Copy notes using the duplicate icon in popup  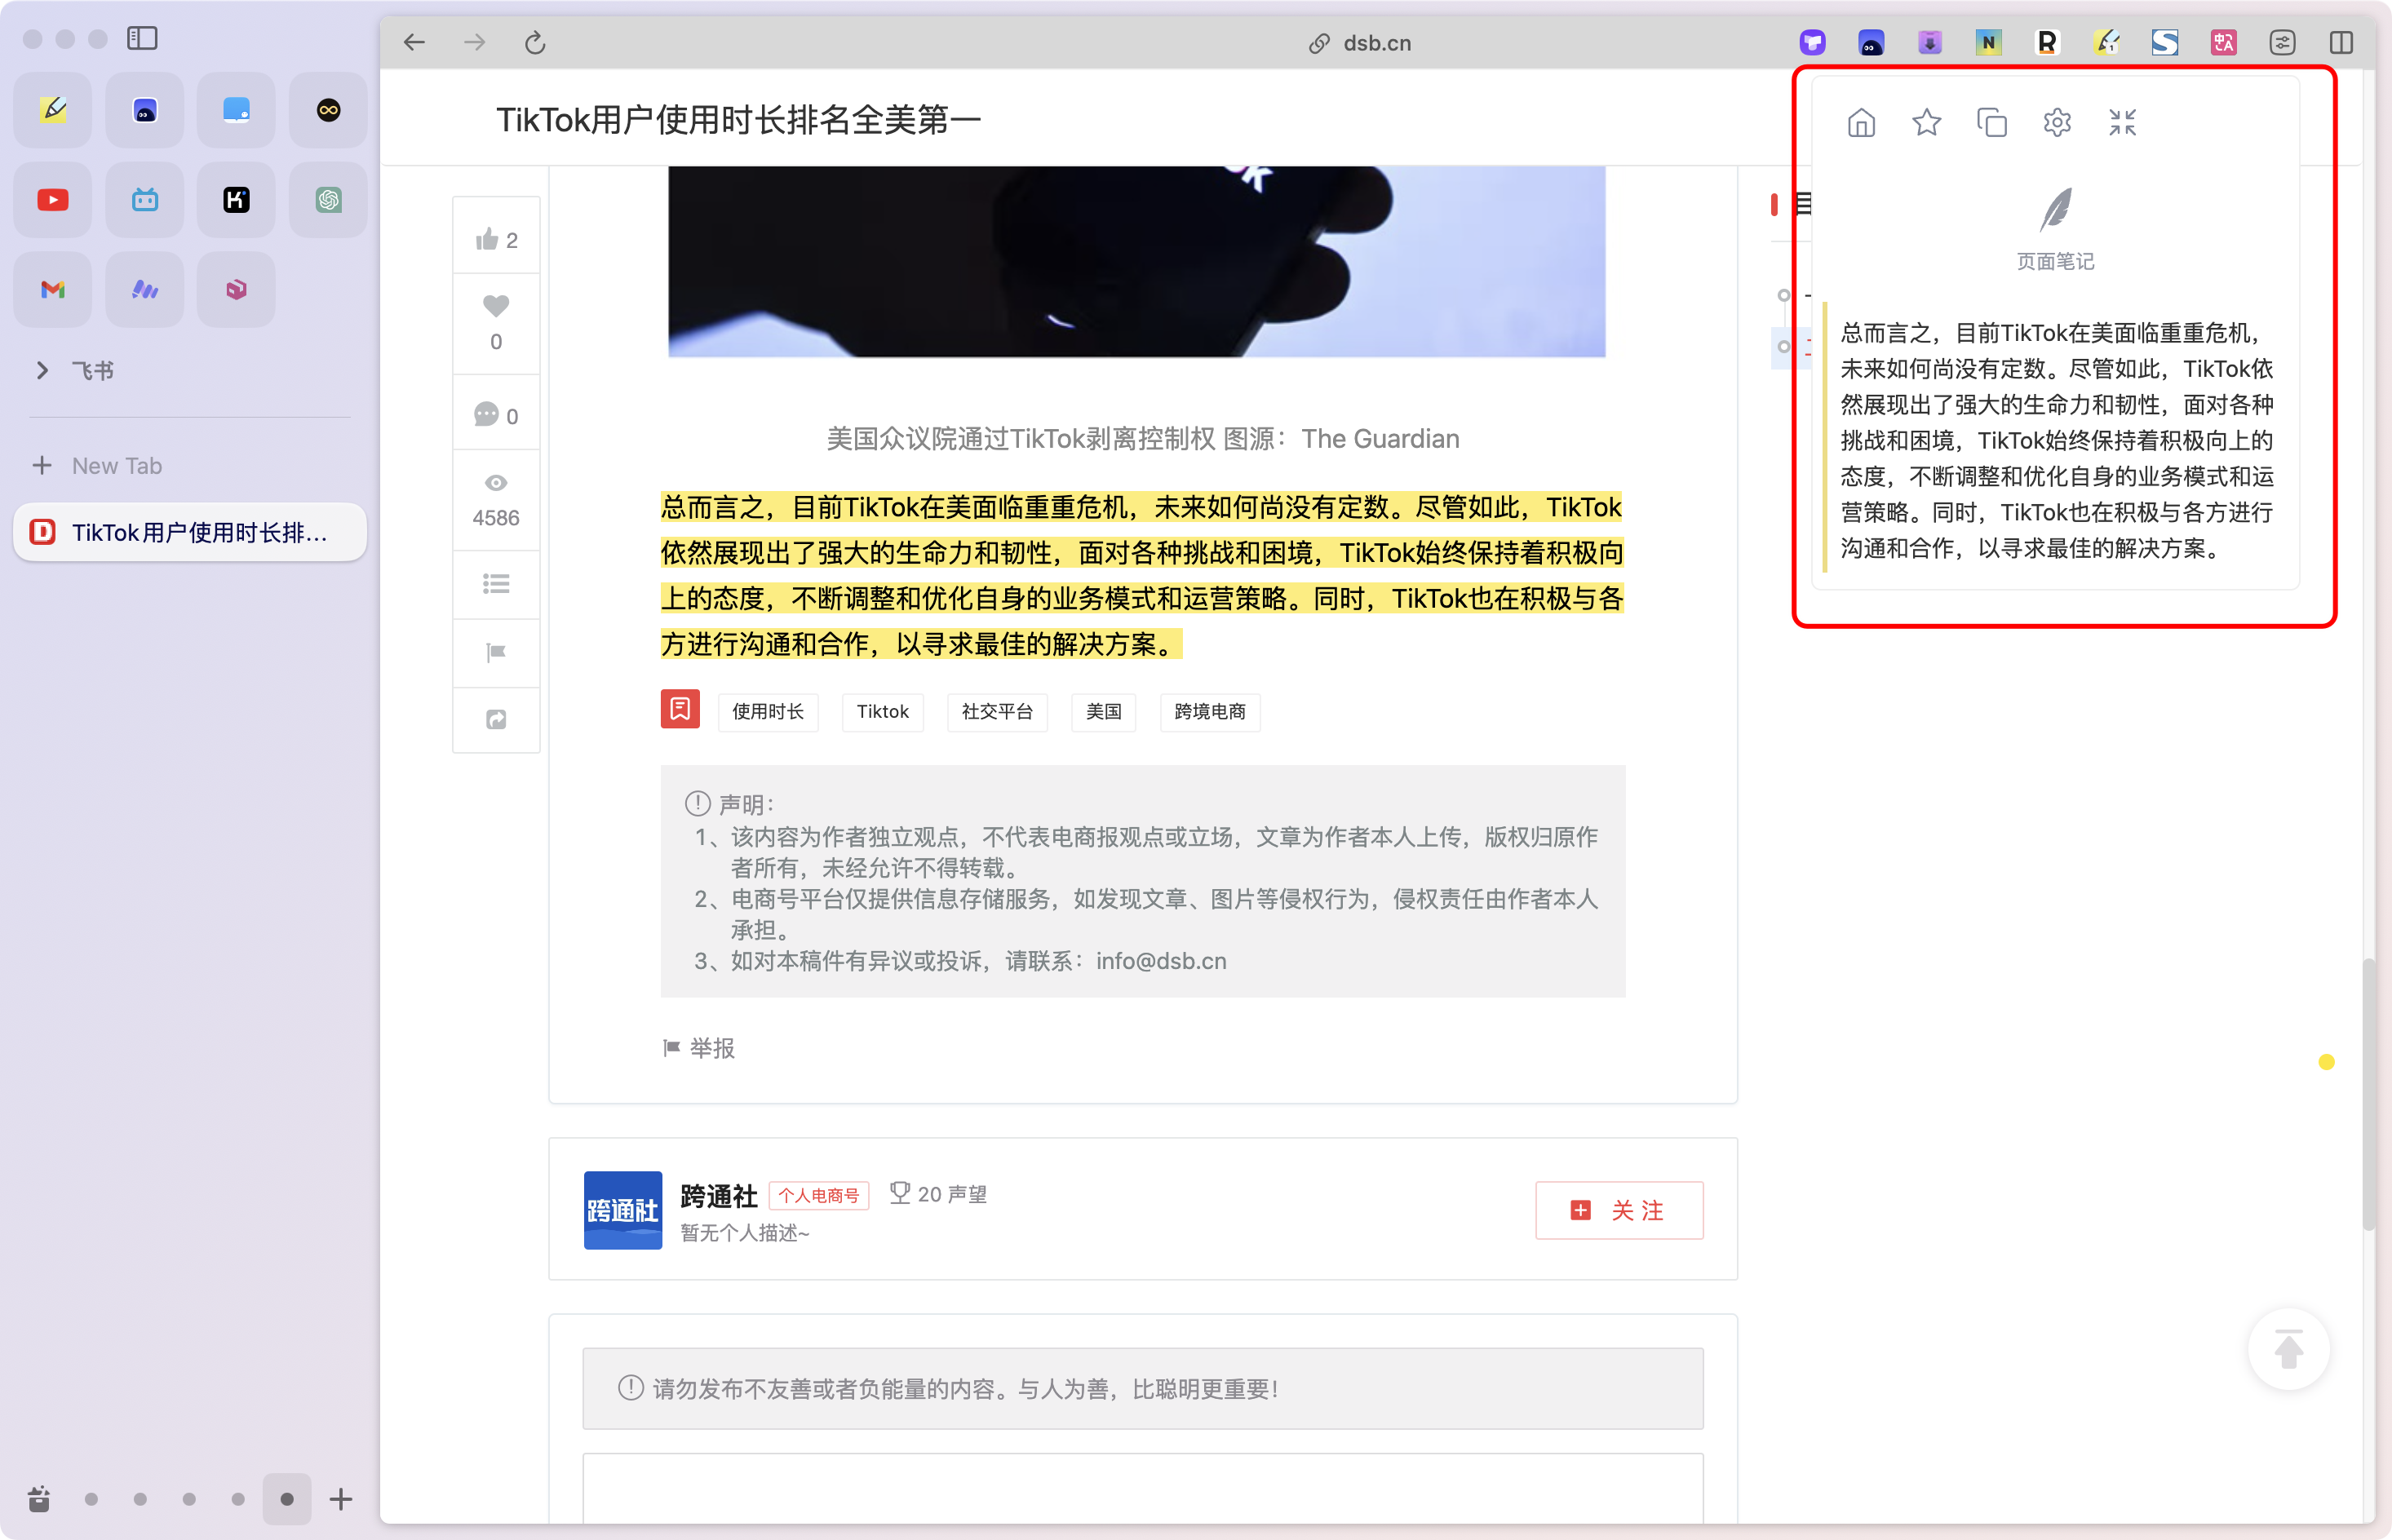click(1992, 122)
